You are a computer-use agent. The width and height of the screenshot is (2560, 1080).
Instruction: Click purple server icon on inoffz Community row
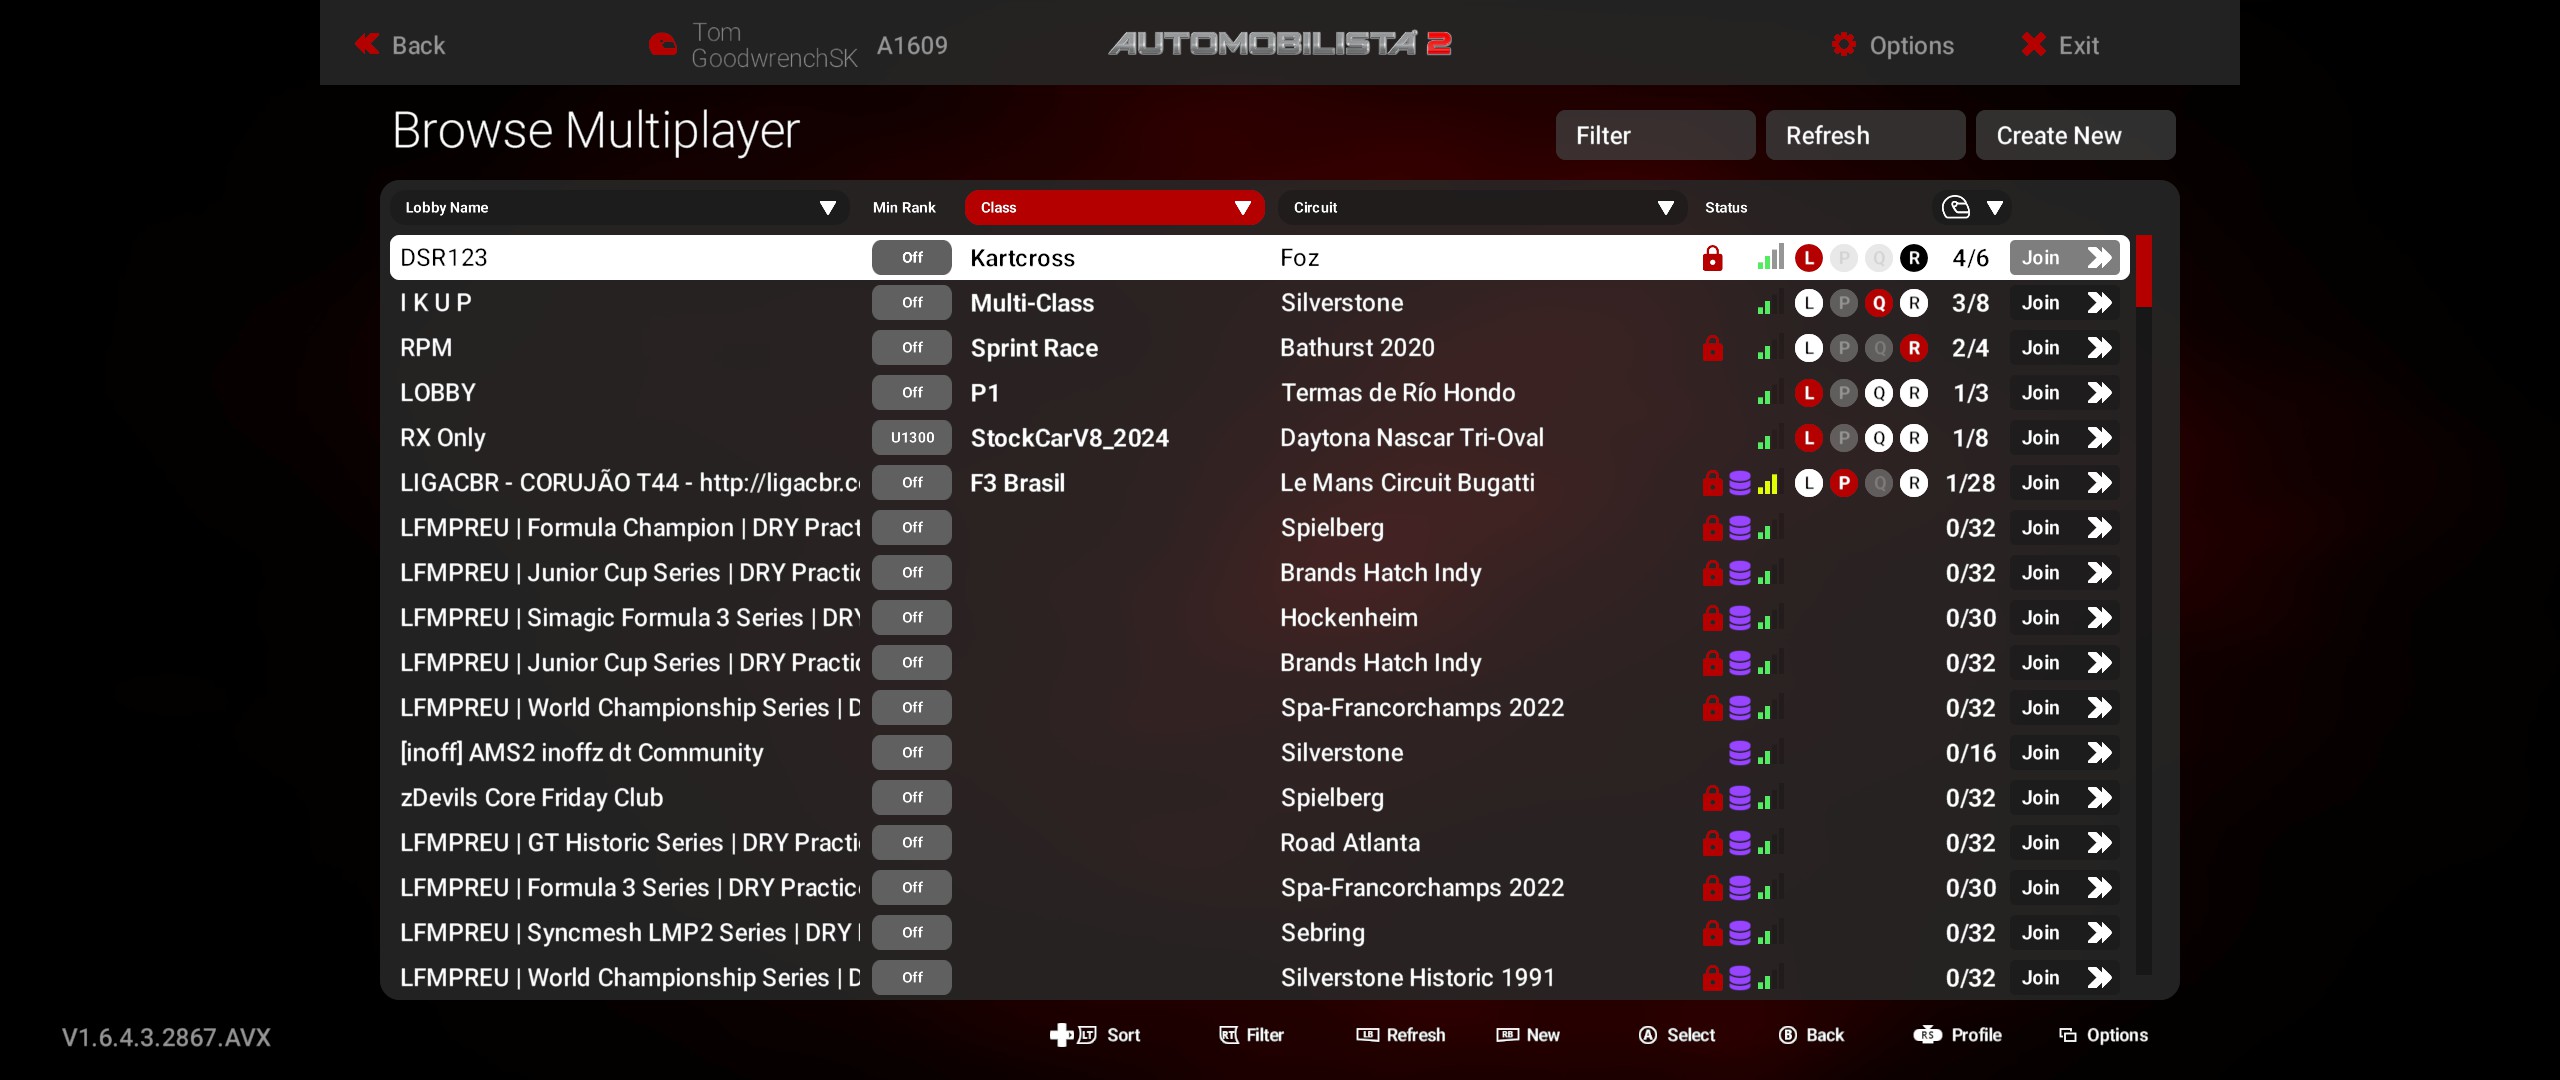click(1740, 753)
